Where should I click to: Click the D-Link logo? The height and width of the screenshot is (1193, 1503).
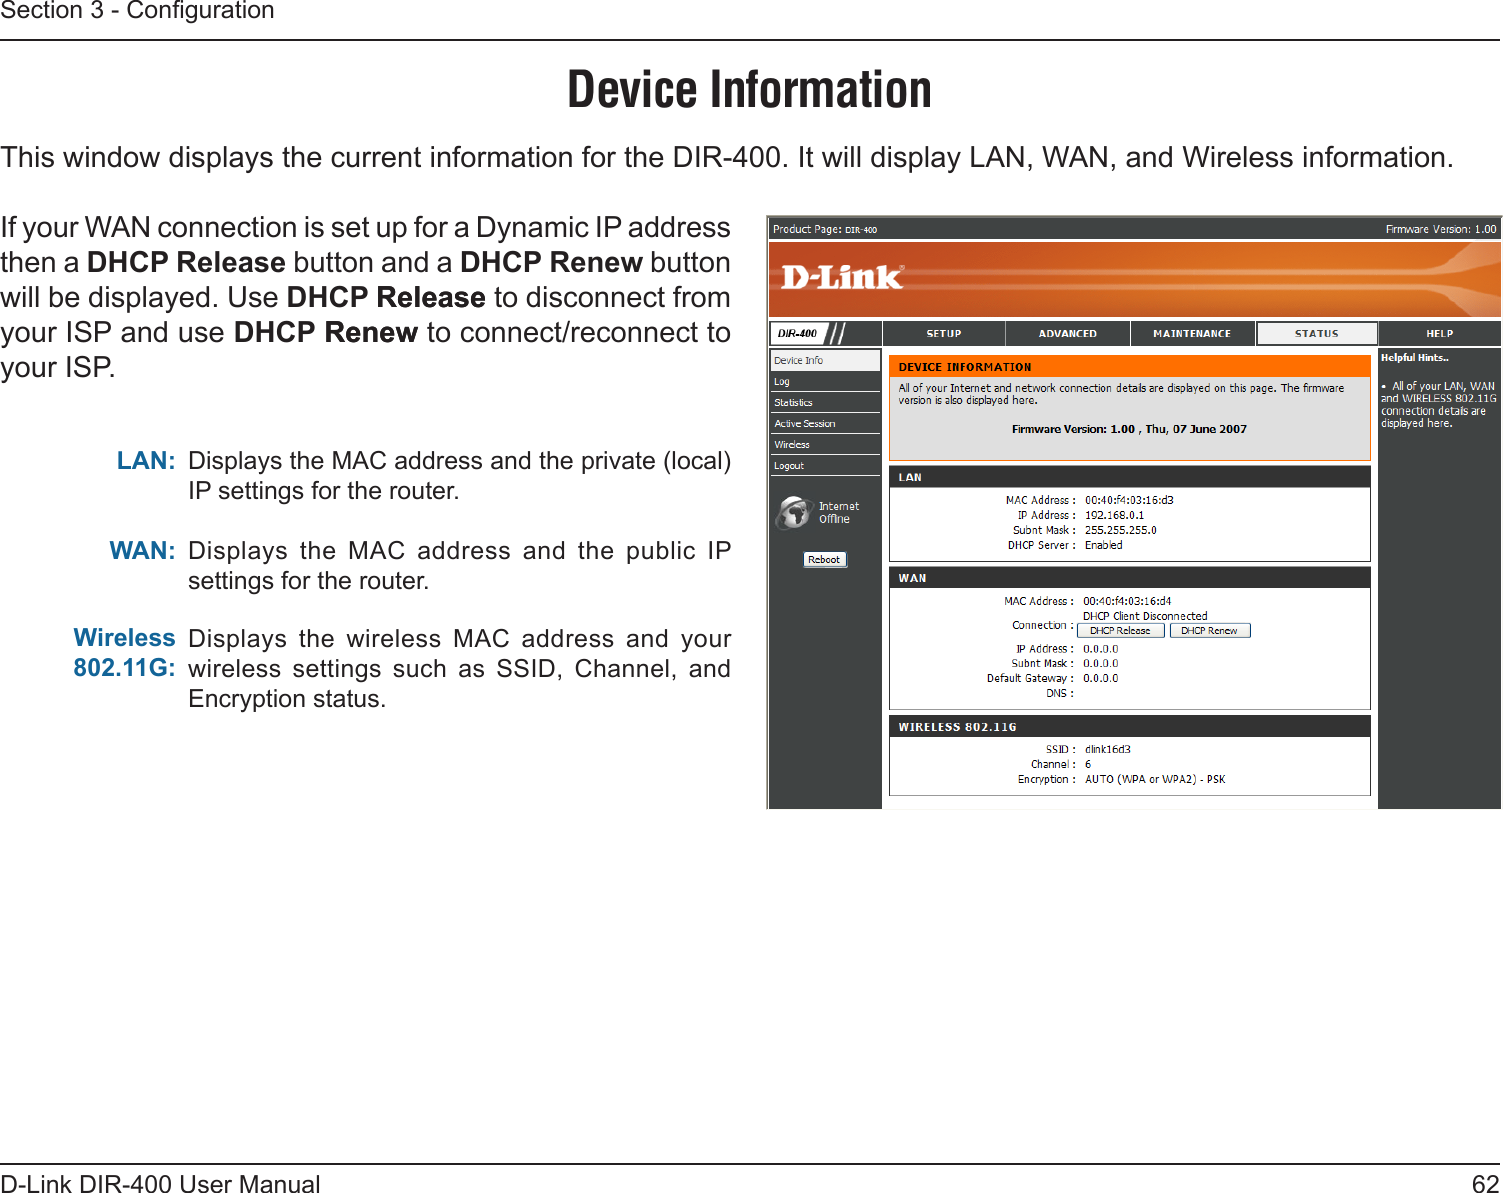tap(842, 277)
